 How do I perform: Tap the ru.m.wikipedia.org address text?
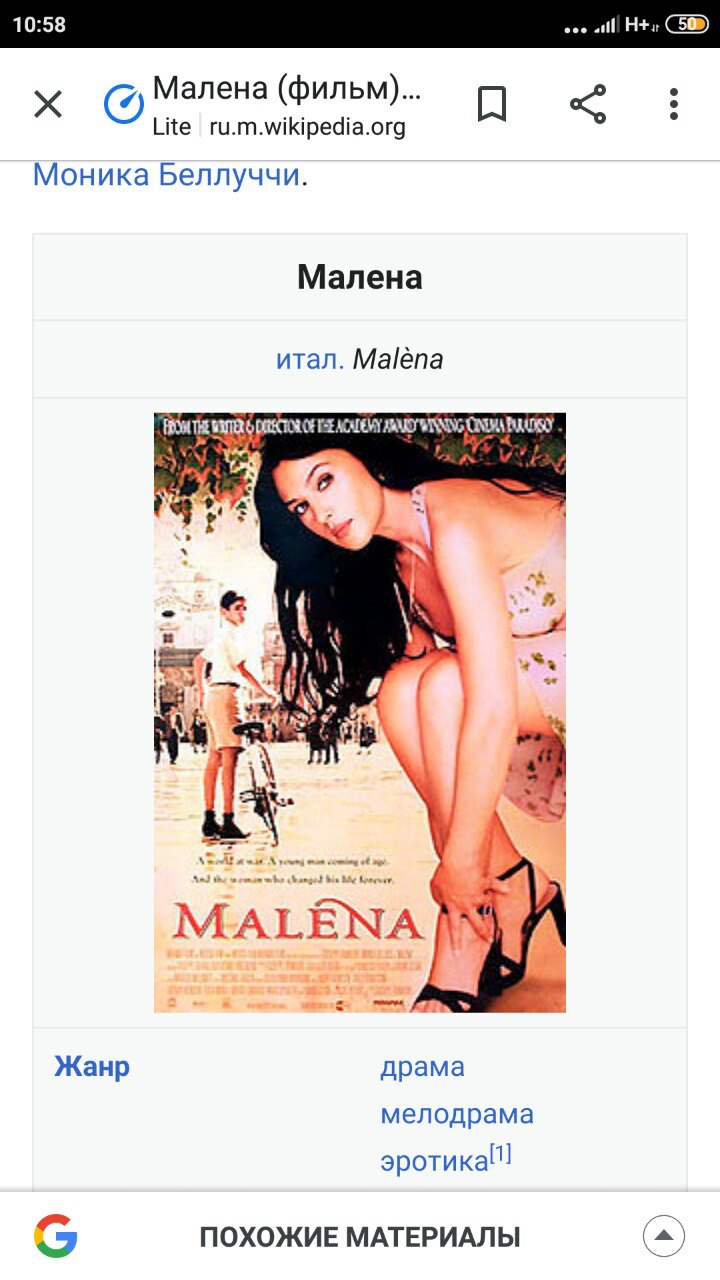307,127
